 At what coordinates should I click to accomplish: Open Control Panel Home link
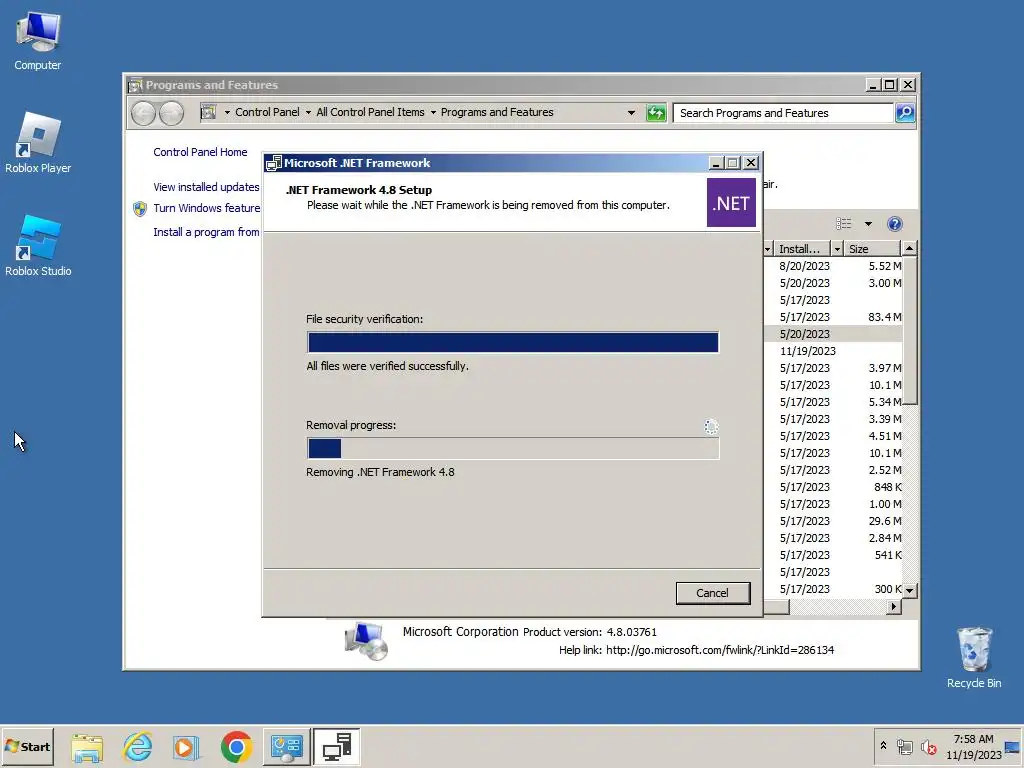[x=200, y=152]
